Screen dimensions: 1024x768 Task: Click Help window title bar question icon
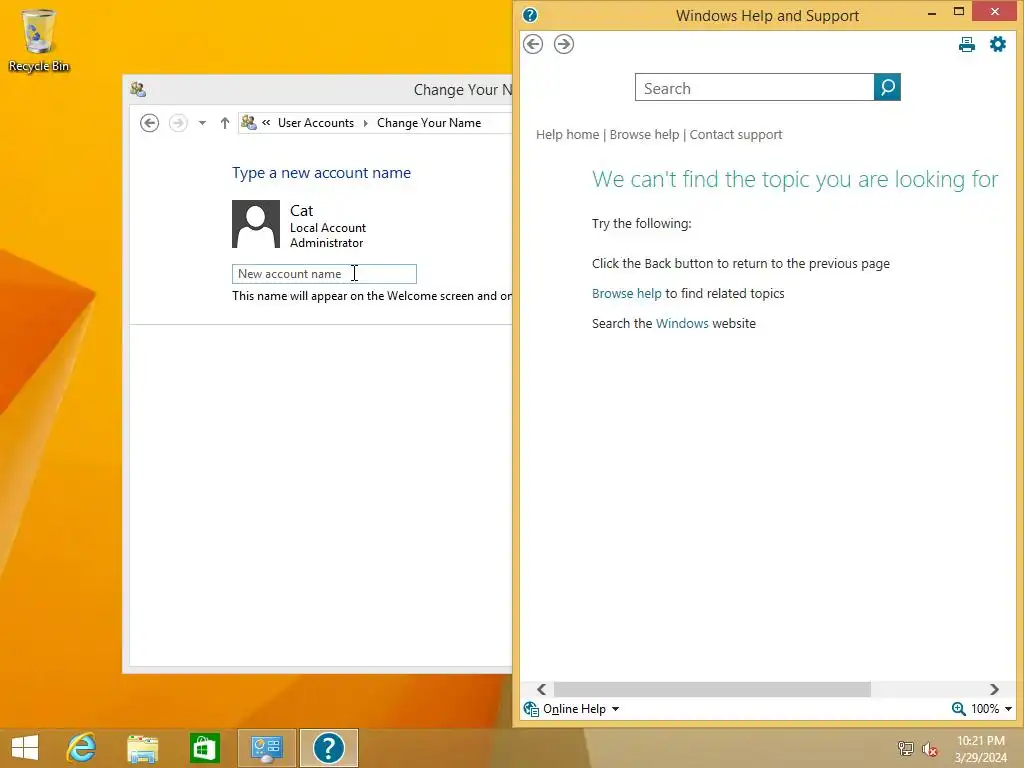(530, 14)
